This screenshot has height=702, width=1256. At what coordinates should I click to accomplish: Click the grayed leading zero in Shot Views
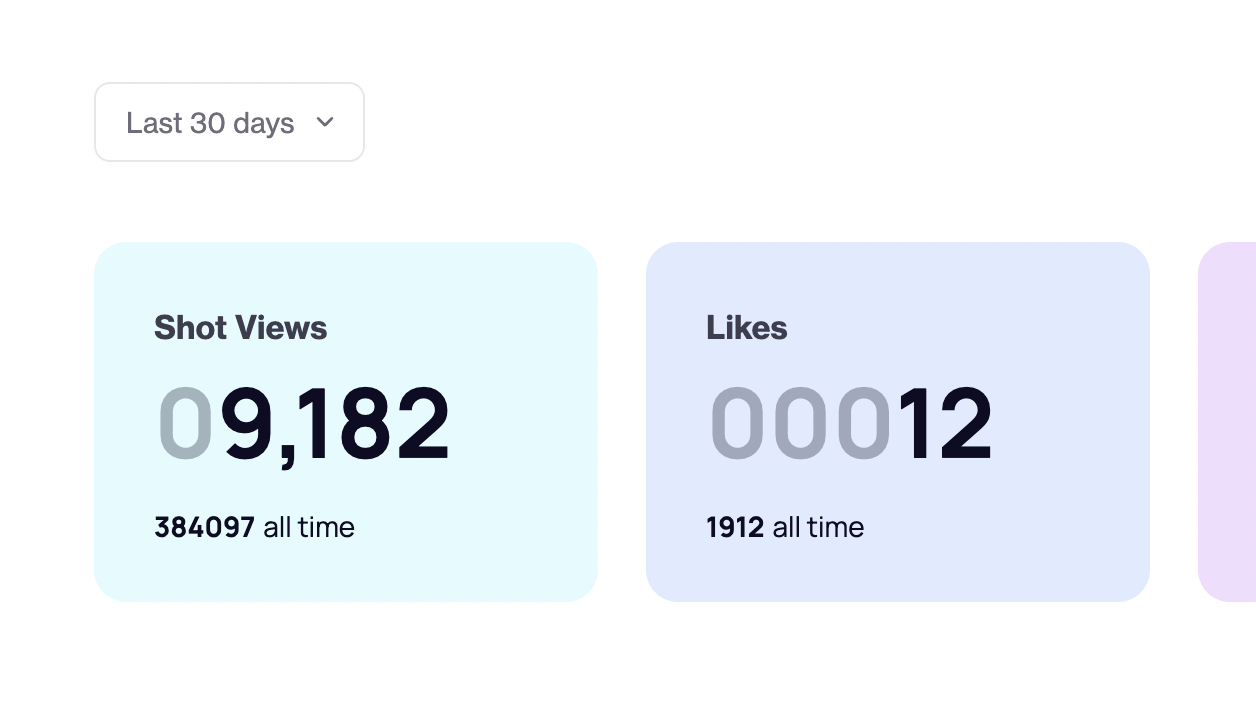coord(186,424)
